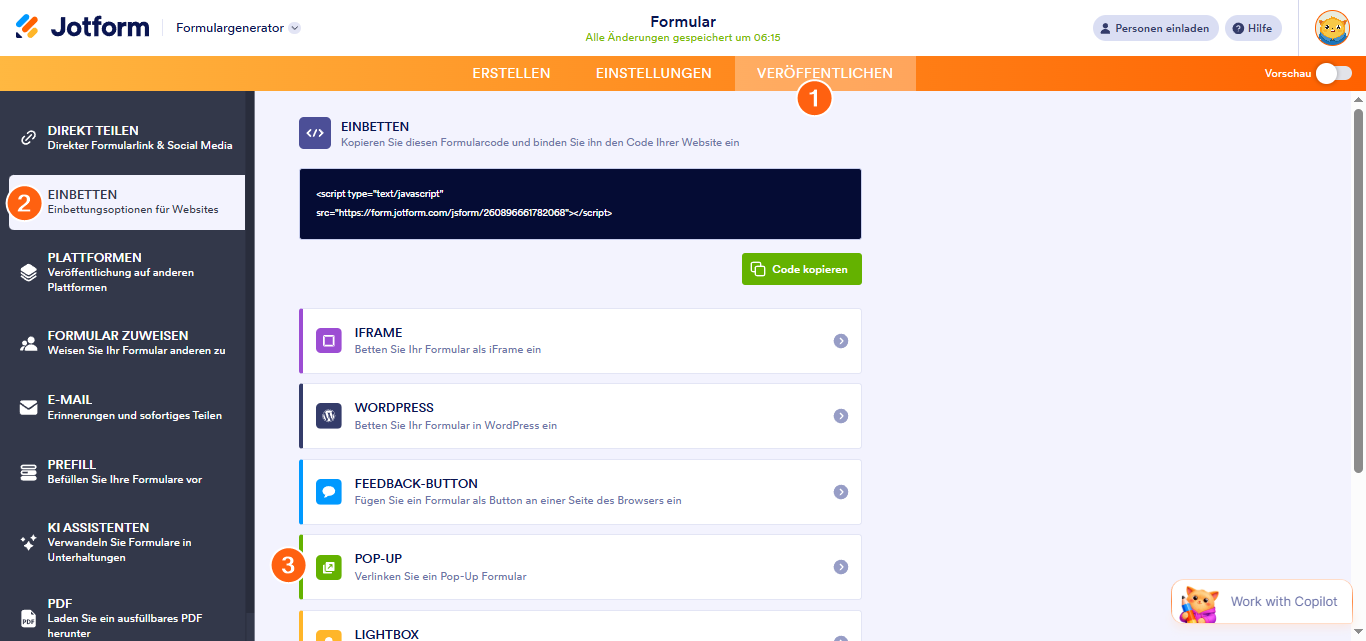
Task: Select the iFrame embed icon
Action: [x=328, y=340]
